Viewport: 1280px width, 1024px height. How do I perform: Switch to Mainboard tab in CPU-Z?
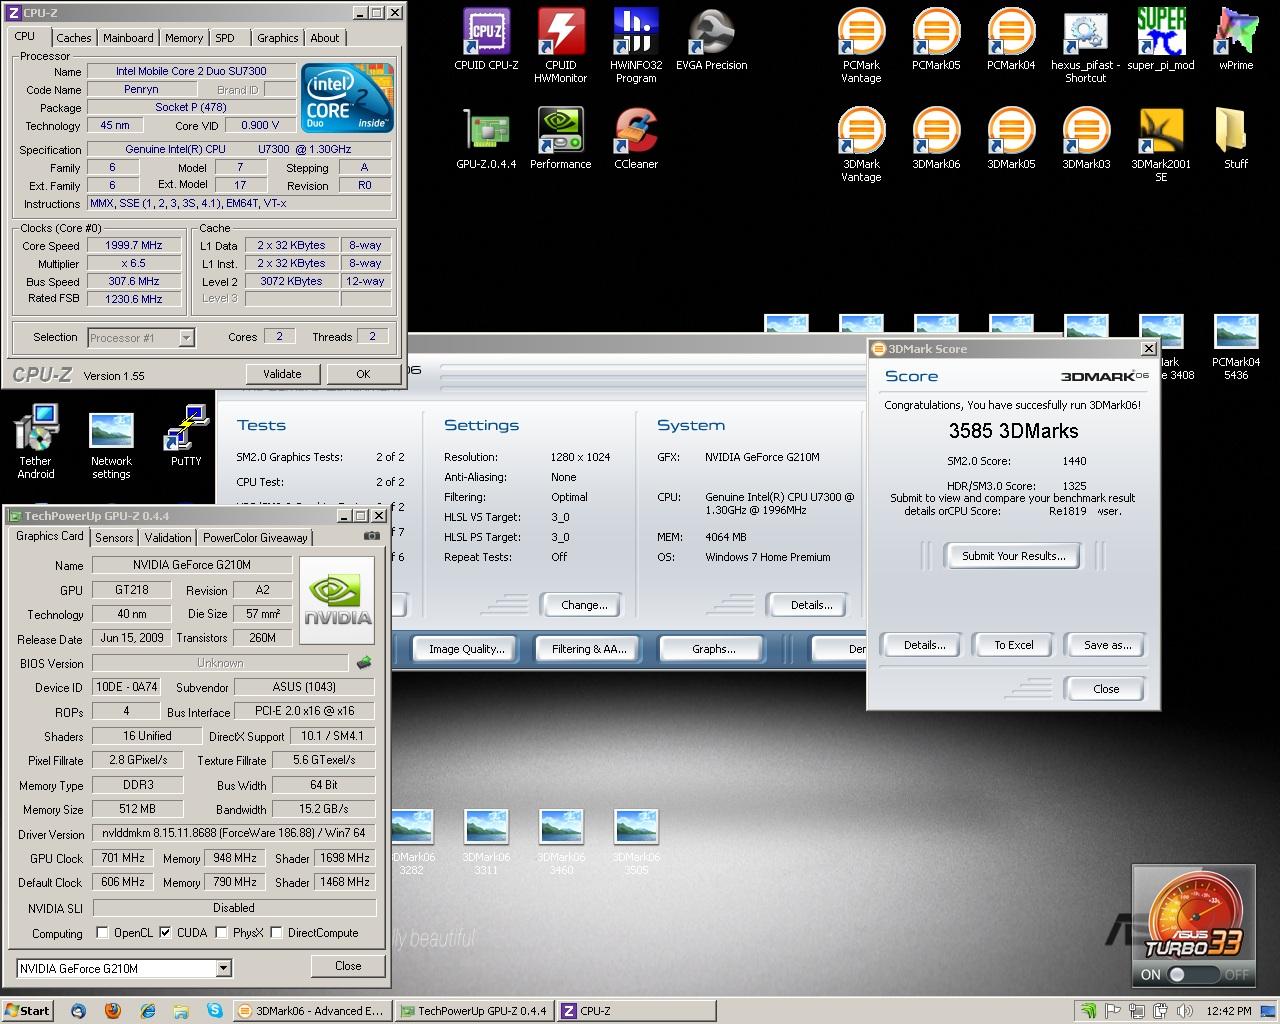tap(129, 38)
